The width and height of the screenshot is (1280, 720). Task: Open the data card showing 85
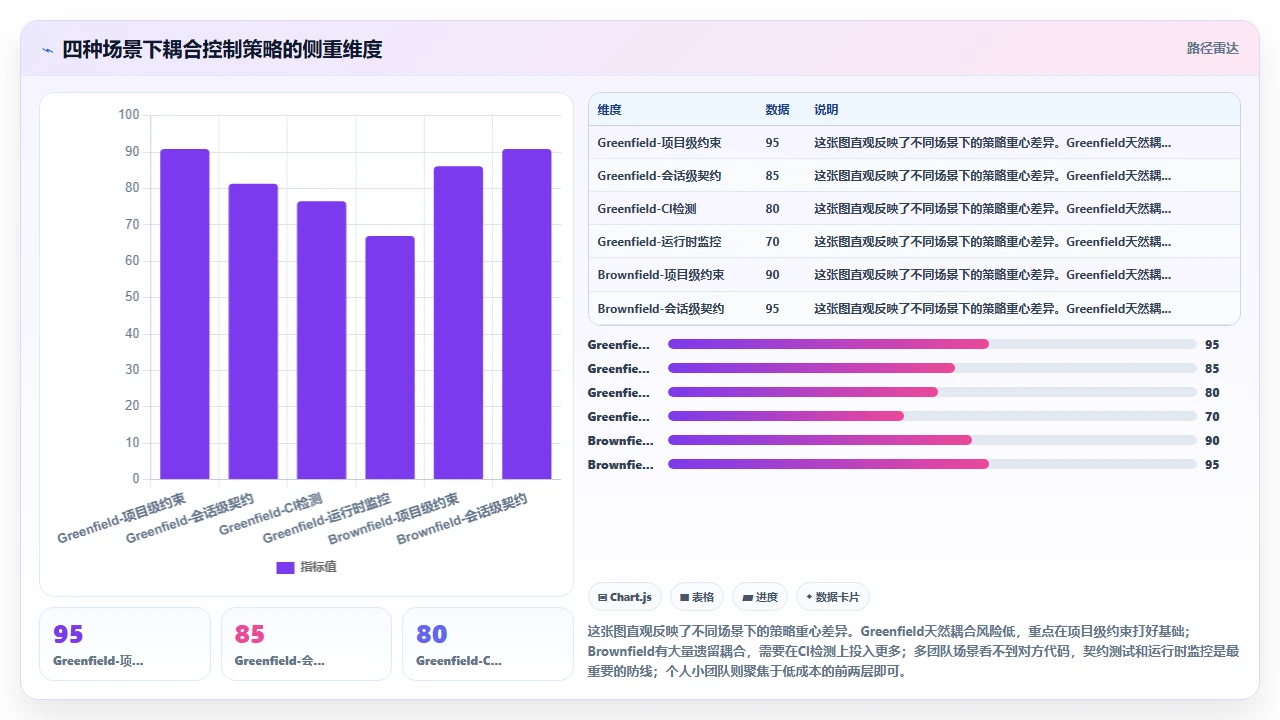(306, 644)
